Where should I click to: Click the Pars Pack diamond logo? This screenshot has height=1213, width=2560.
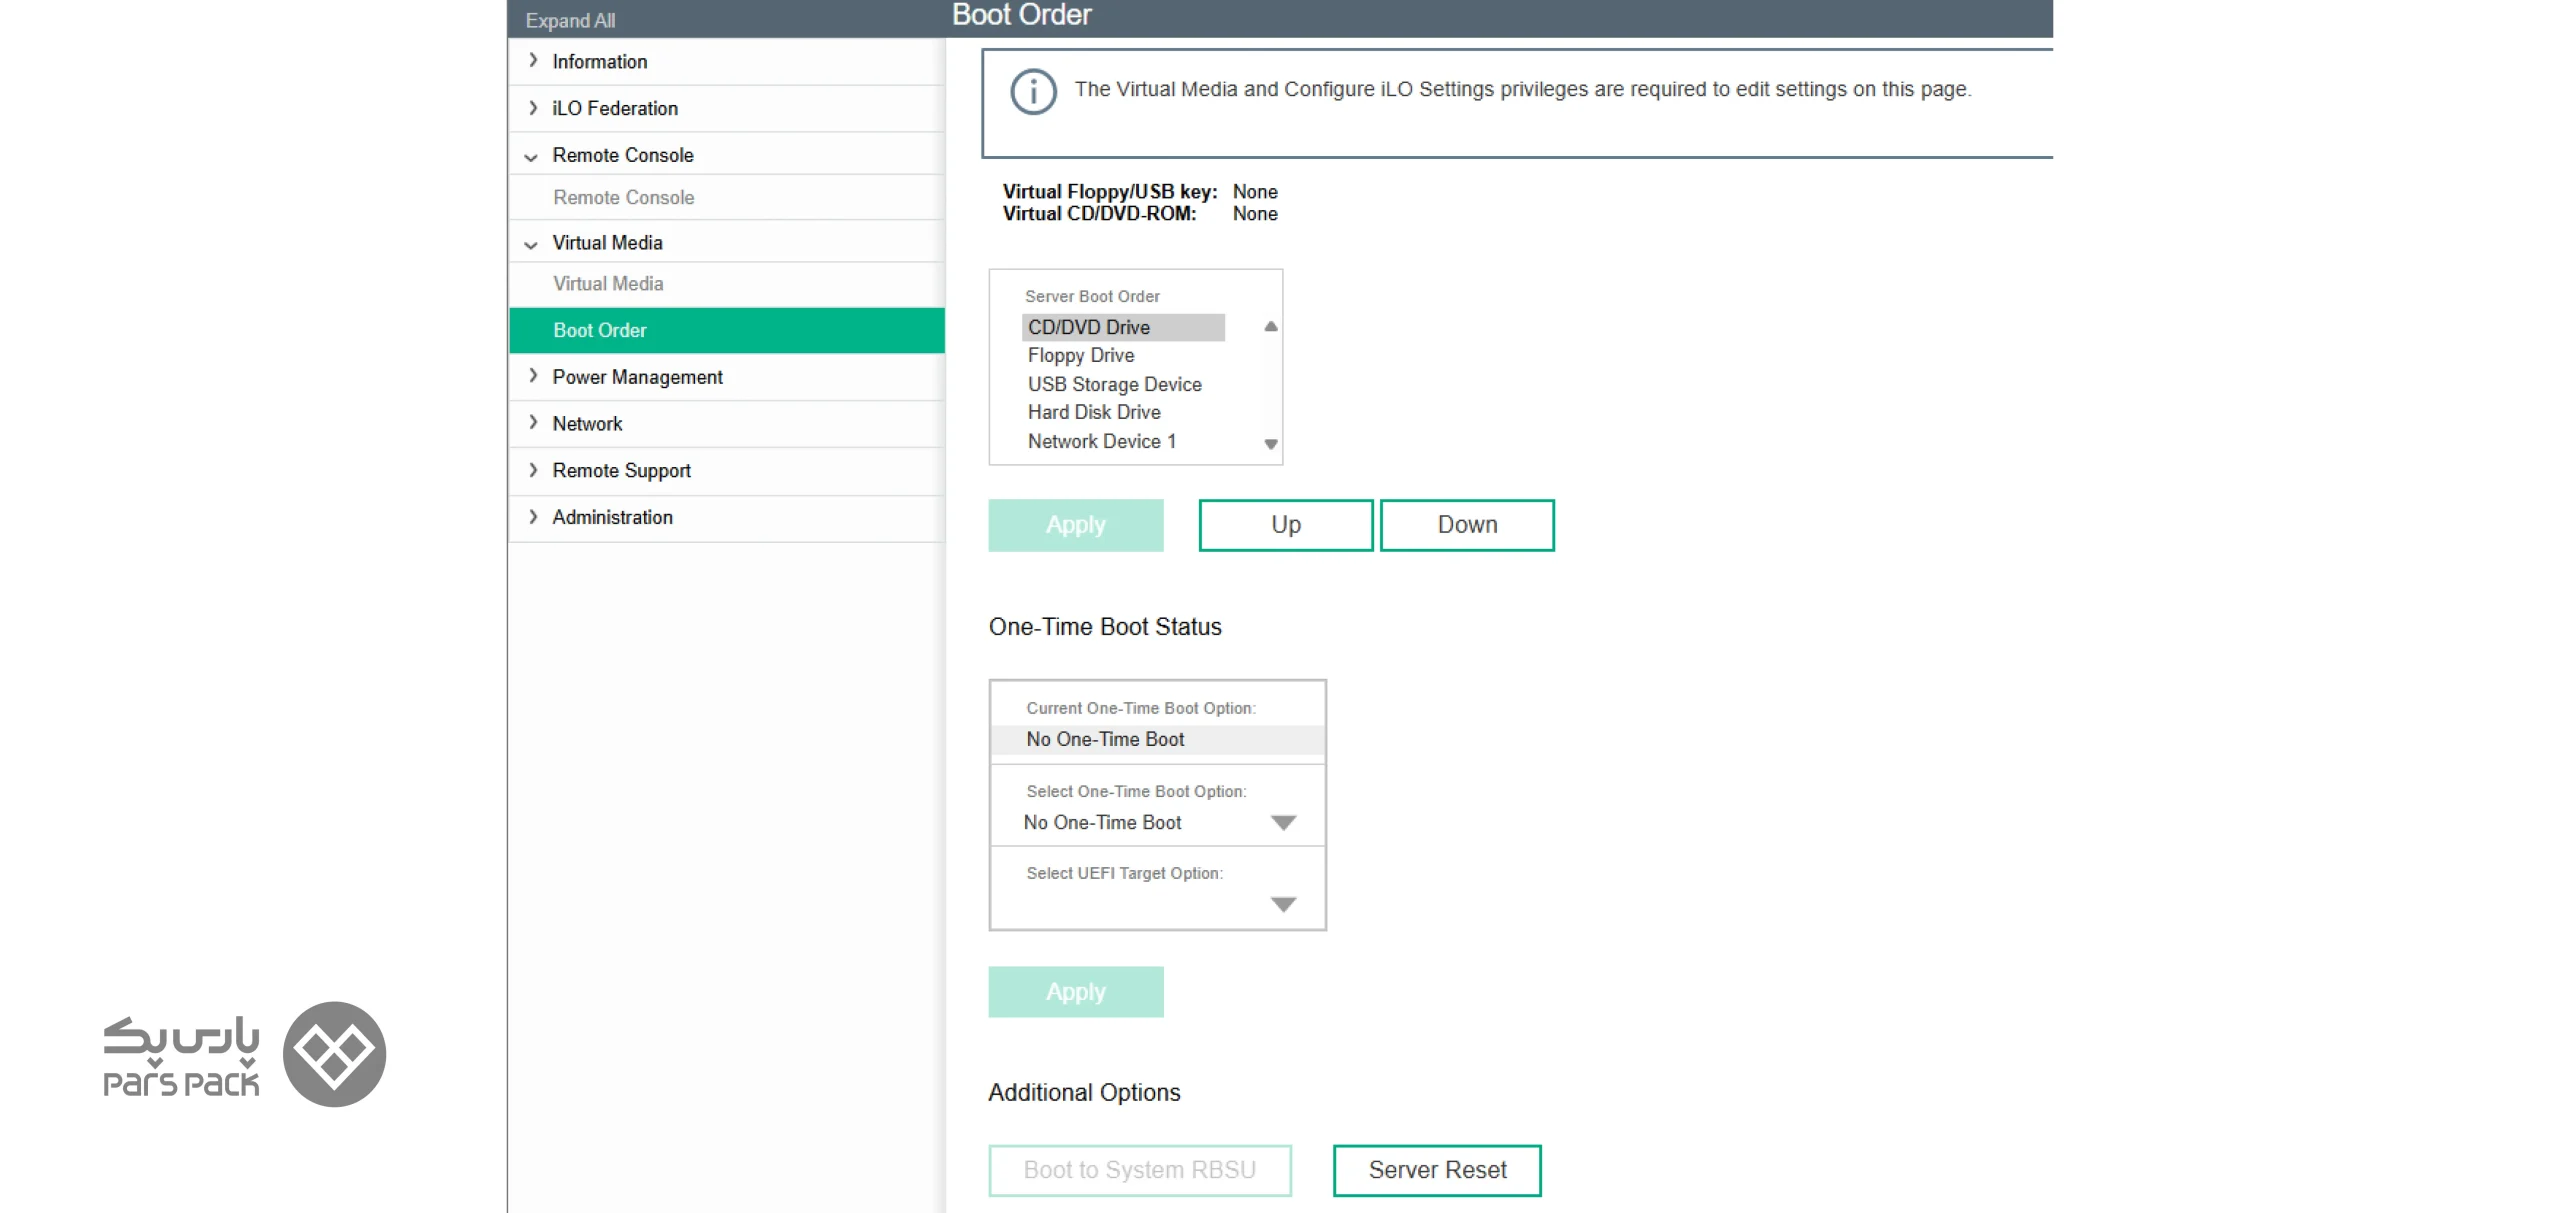334,1054
